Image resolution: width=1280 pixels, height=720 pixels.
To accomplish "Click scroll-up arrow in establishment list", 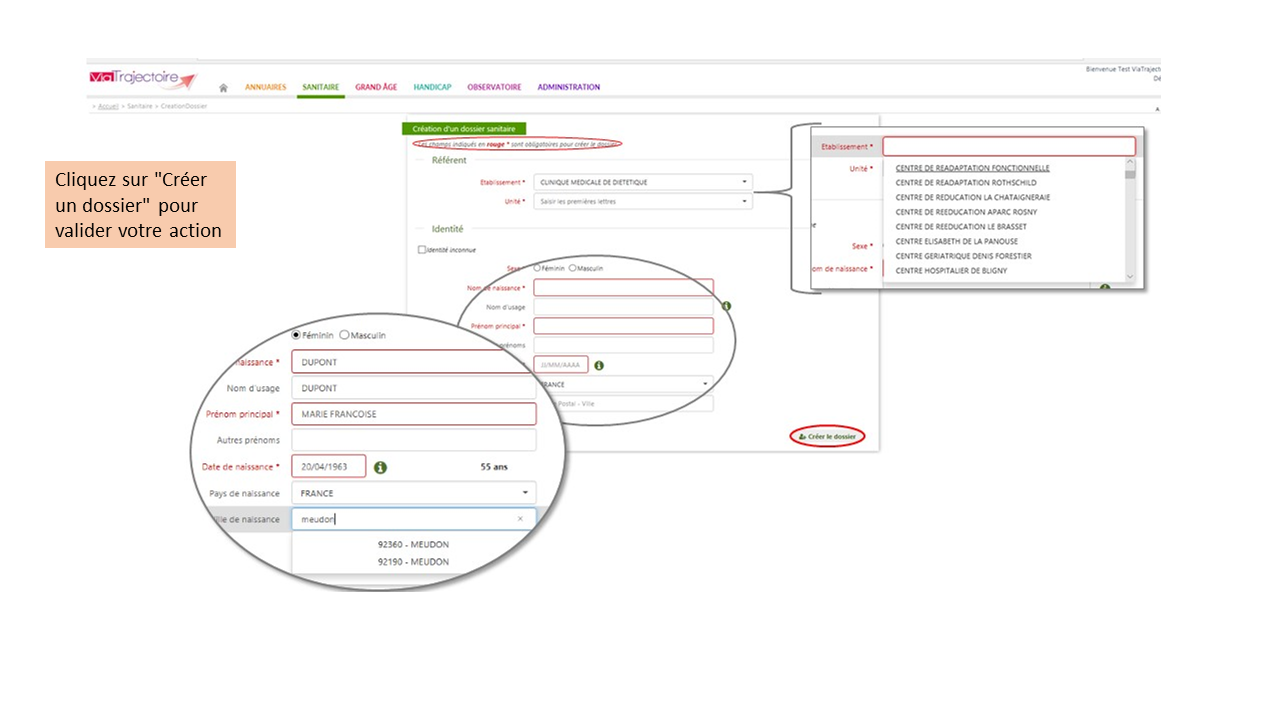I will (x=1130, y=162).
